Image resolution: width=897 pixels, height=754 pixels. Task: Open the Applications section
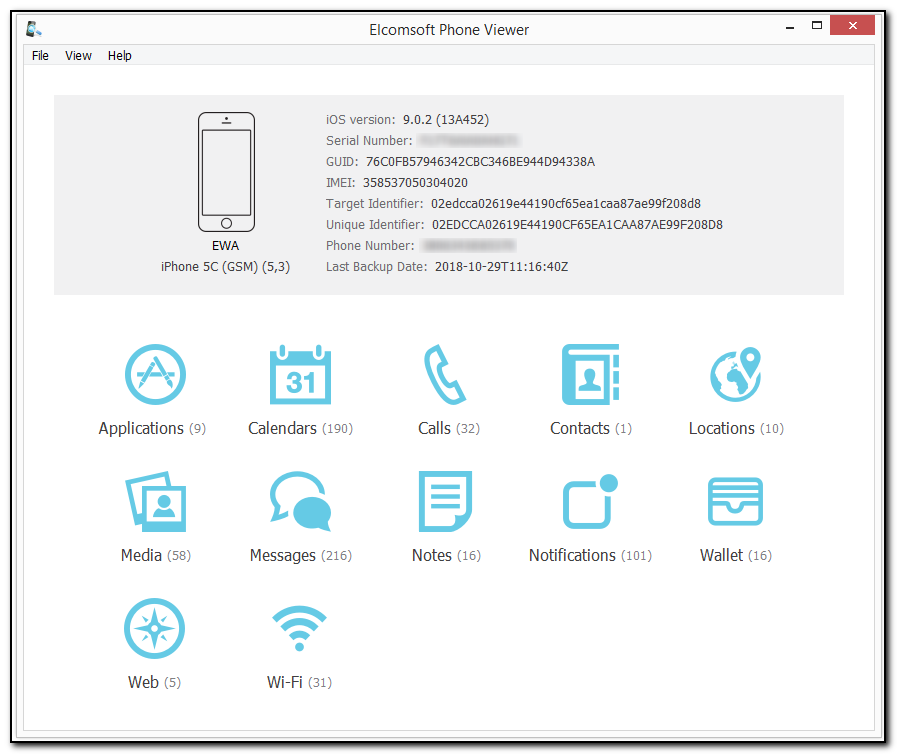click(154, 374)
